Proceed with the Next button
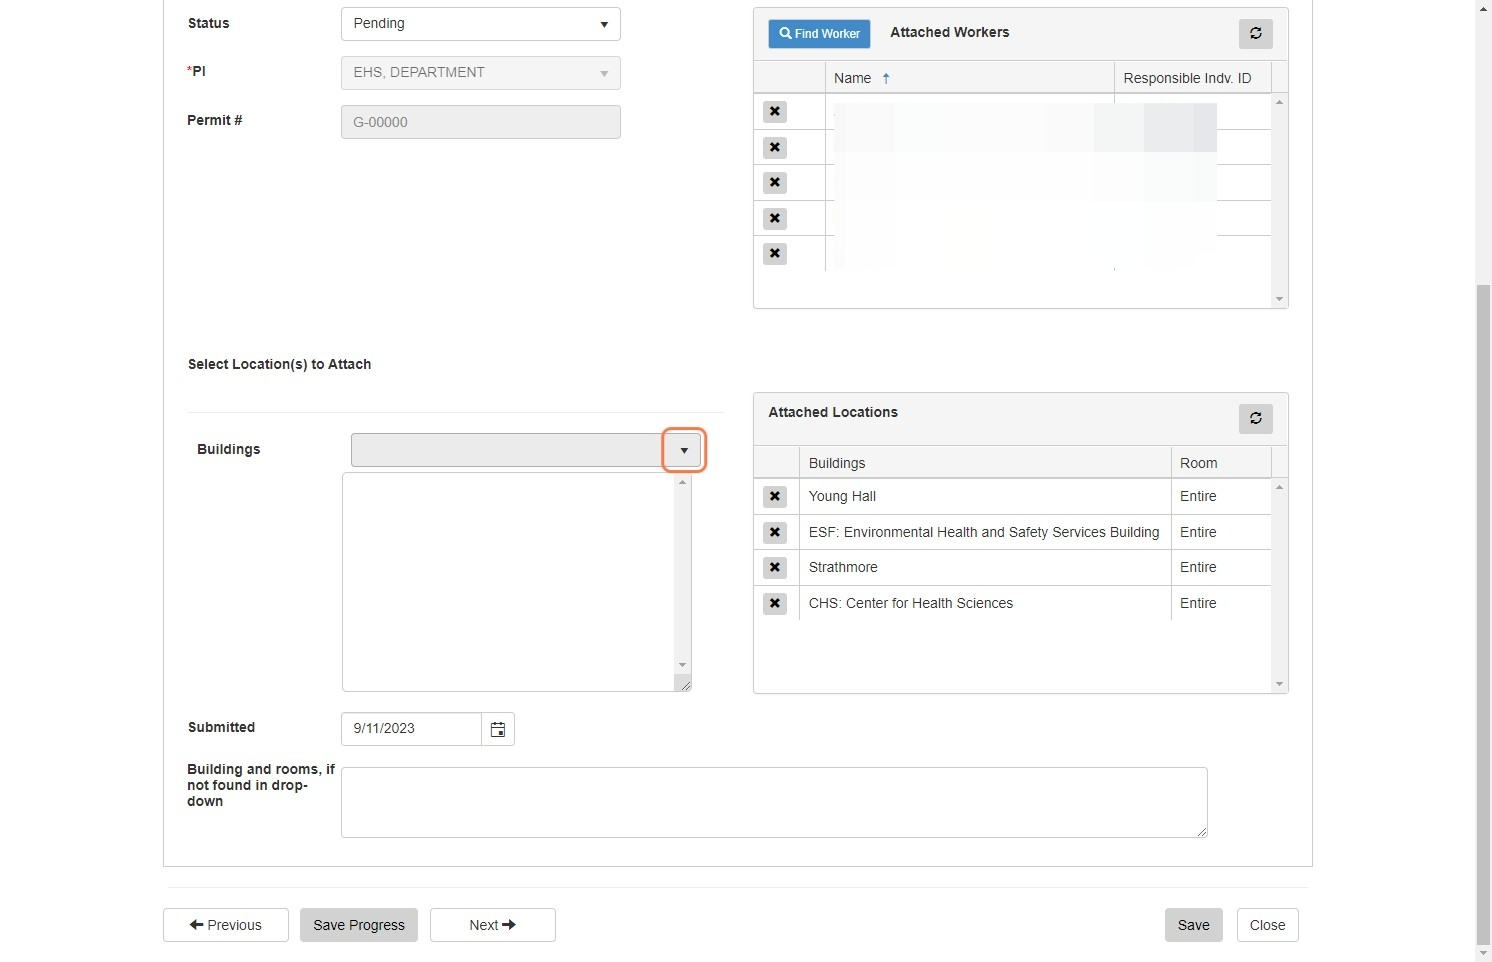The image size is (1492, 962). (493, 925)
